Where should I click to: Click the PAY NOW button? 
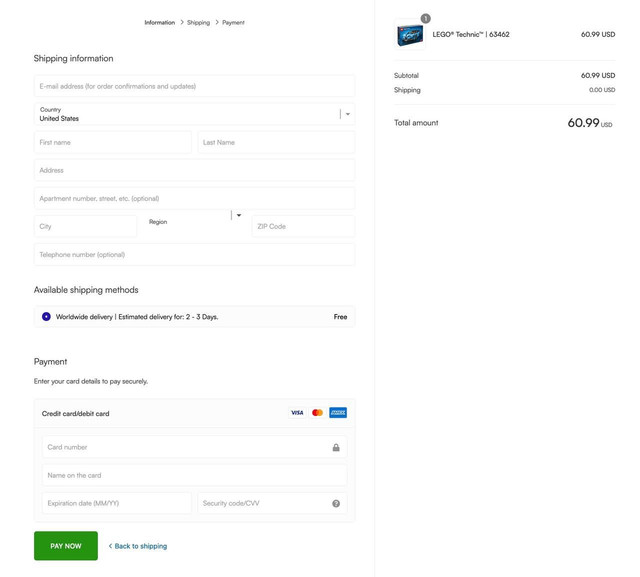point(66,546)
